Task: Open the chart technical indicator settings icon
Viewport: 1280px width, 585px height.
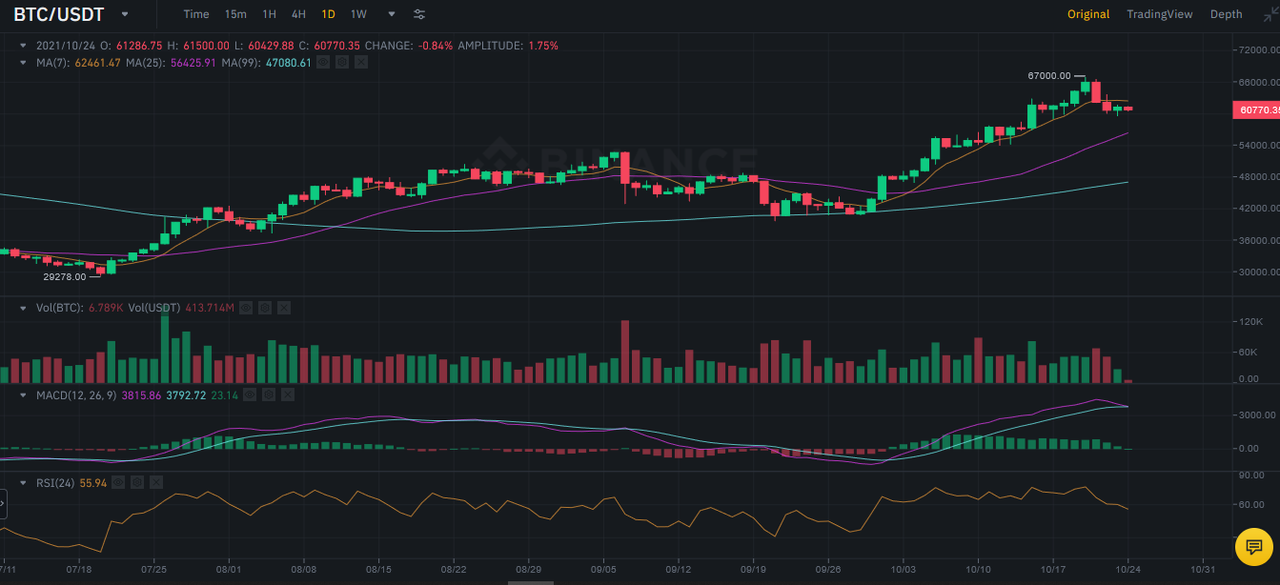Action: (419, 14)
